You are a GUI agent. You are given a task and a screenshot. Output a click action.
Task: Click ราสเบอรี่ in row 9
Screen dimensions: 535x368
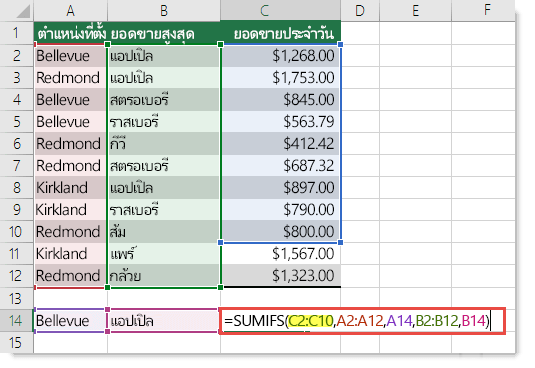tap(164, 210)
